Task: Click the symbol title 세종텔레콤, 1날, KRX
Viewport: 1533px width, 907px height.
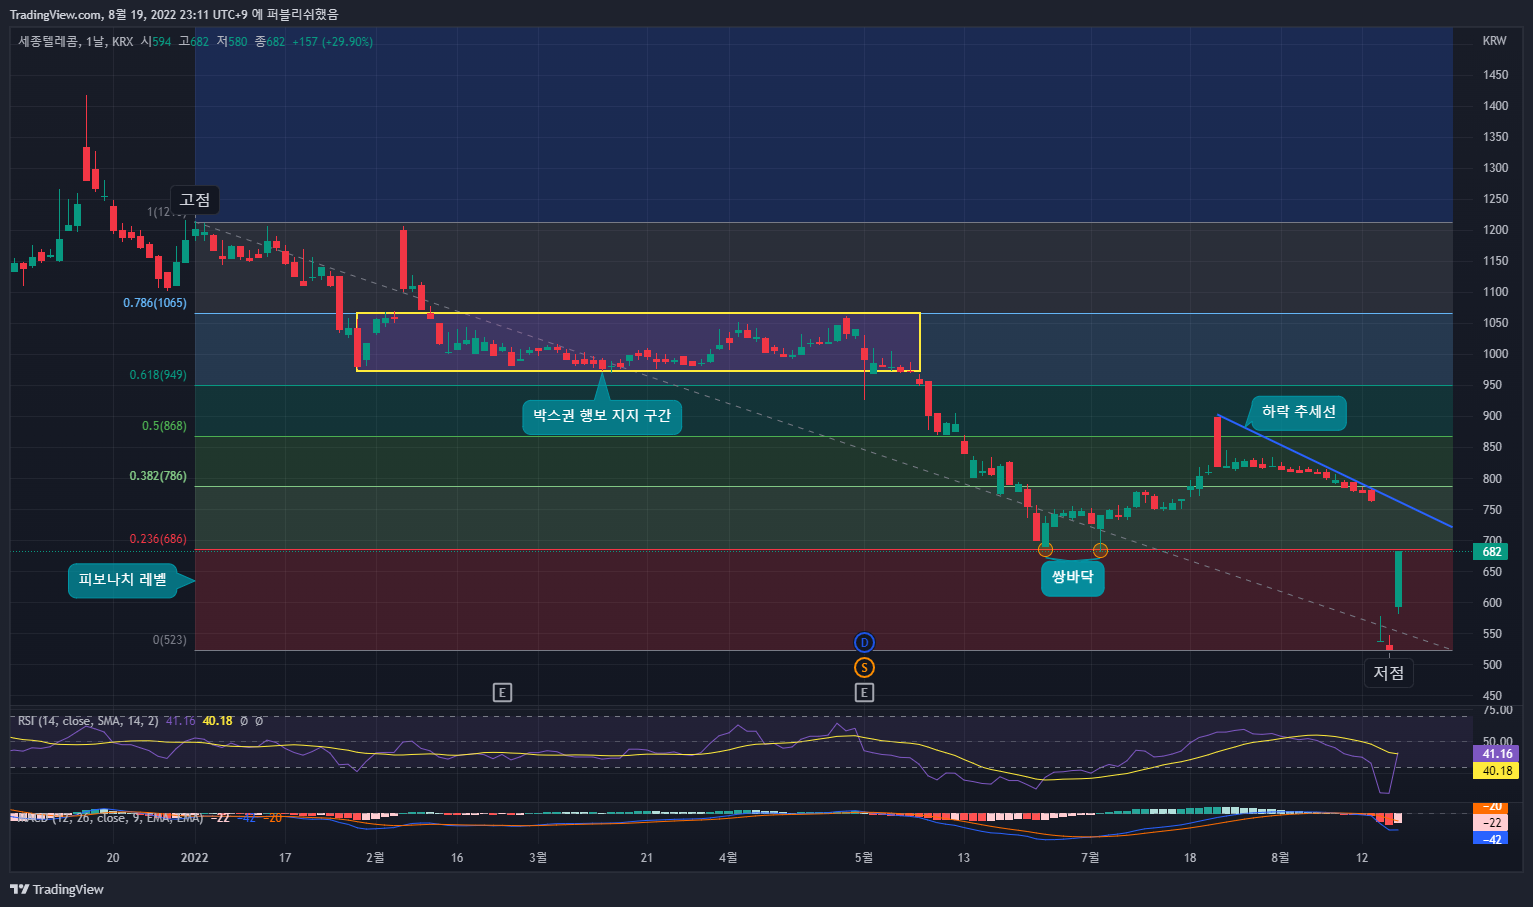Action: click(x=76, y=42)
